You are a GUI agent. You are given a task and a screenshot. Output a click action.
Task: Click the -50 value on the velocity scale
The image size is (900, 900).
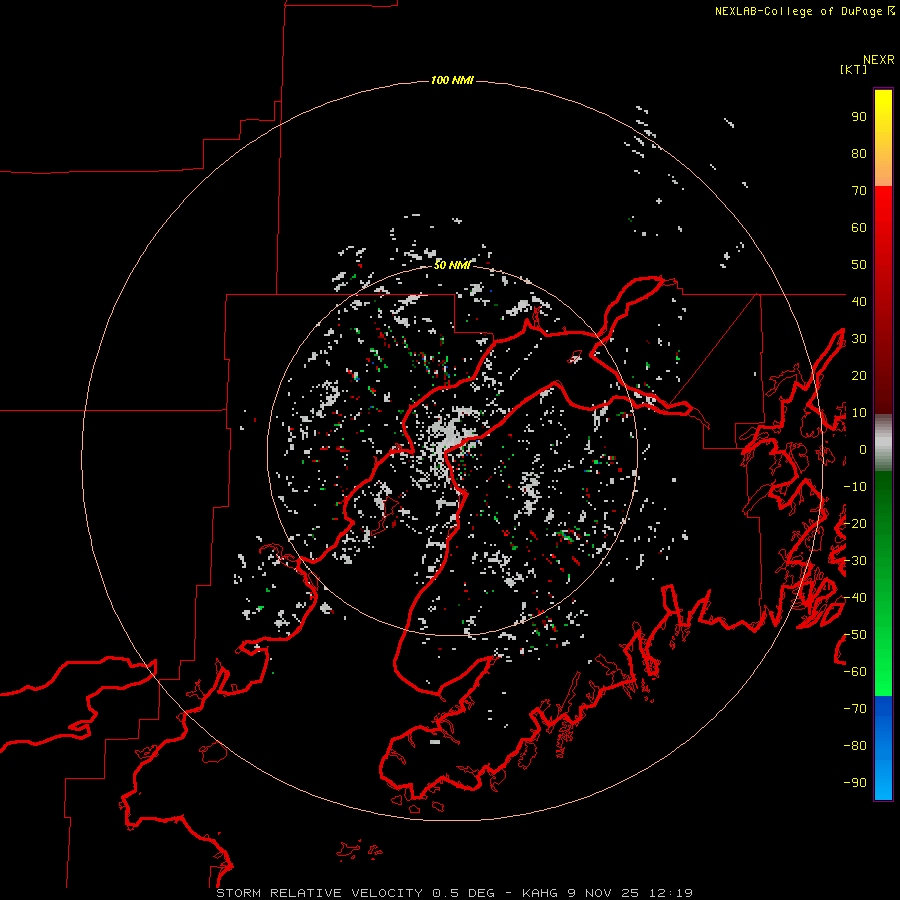855,635
